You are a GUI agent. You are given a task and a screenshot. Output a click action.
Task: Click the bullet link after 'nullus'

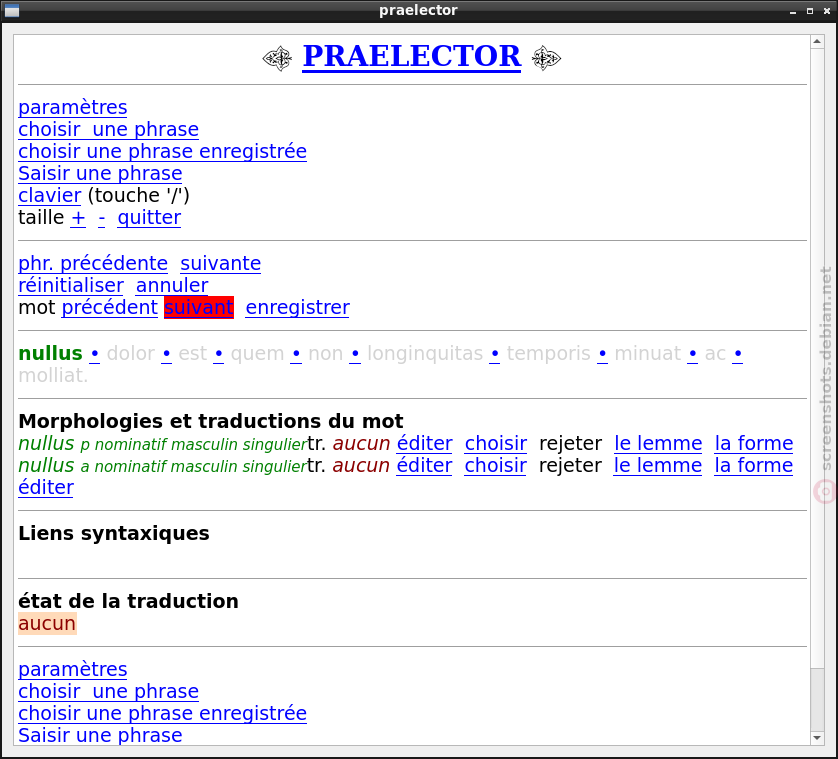[95, 354]
